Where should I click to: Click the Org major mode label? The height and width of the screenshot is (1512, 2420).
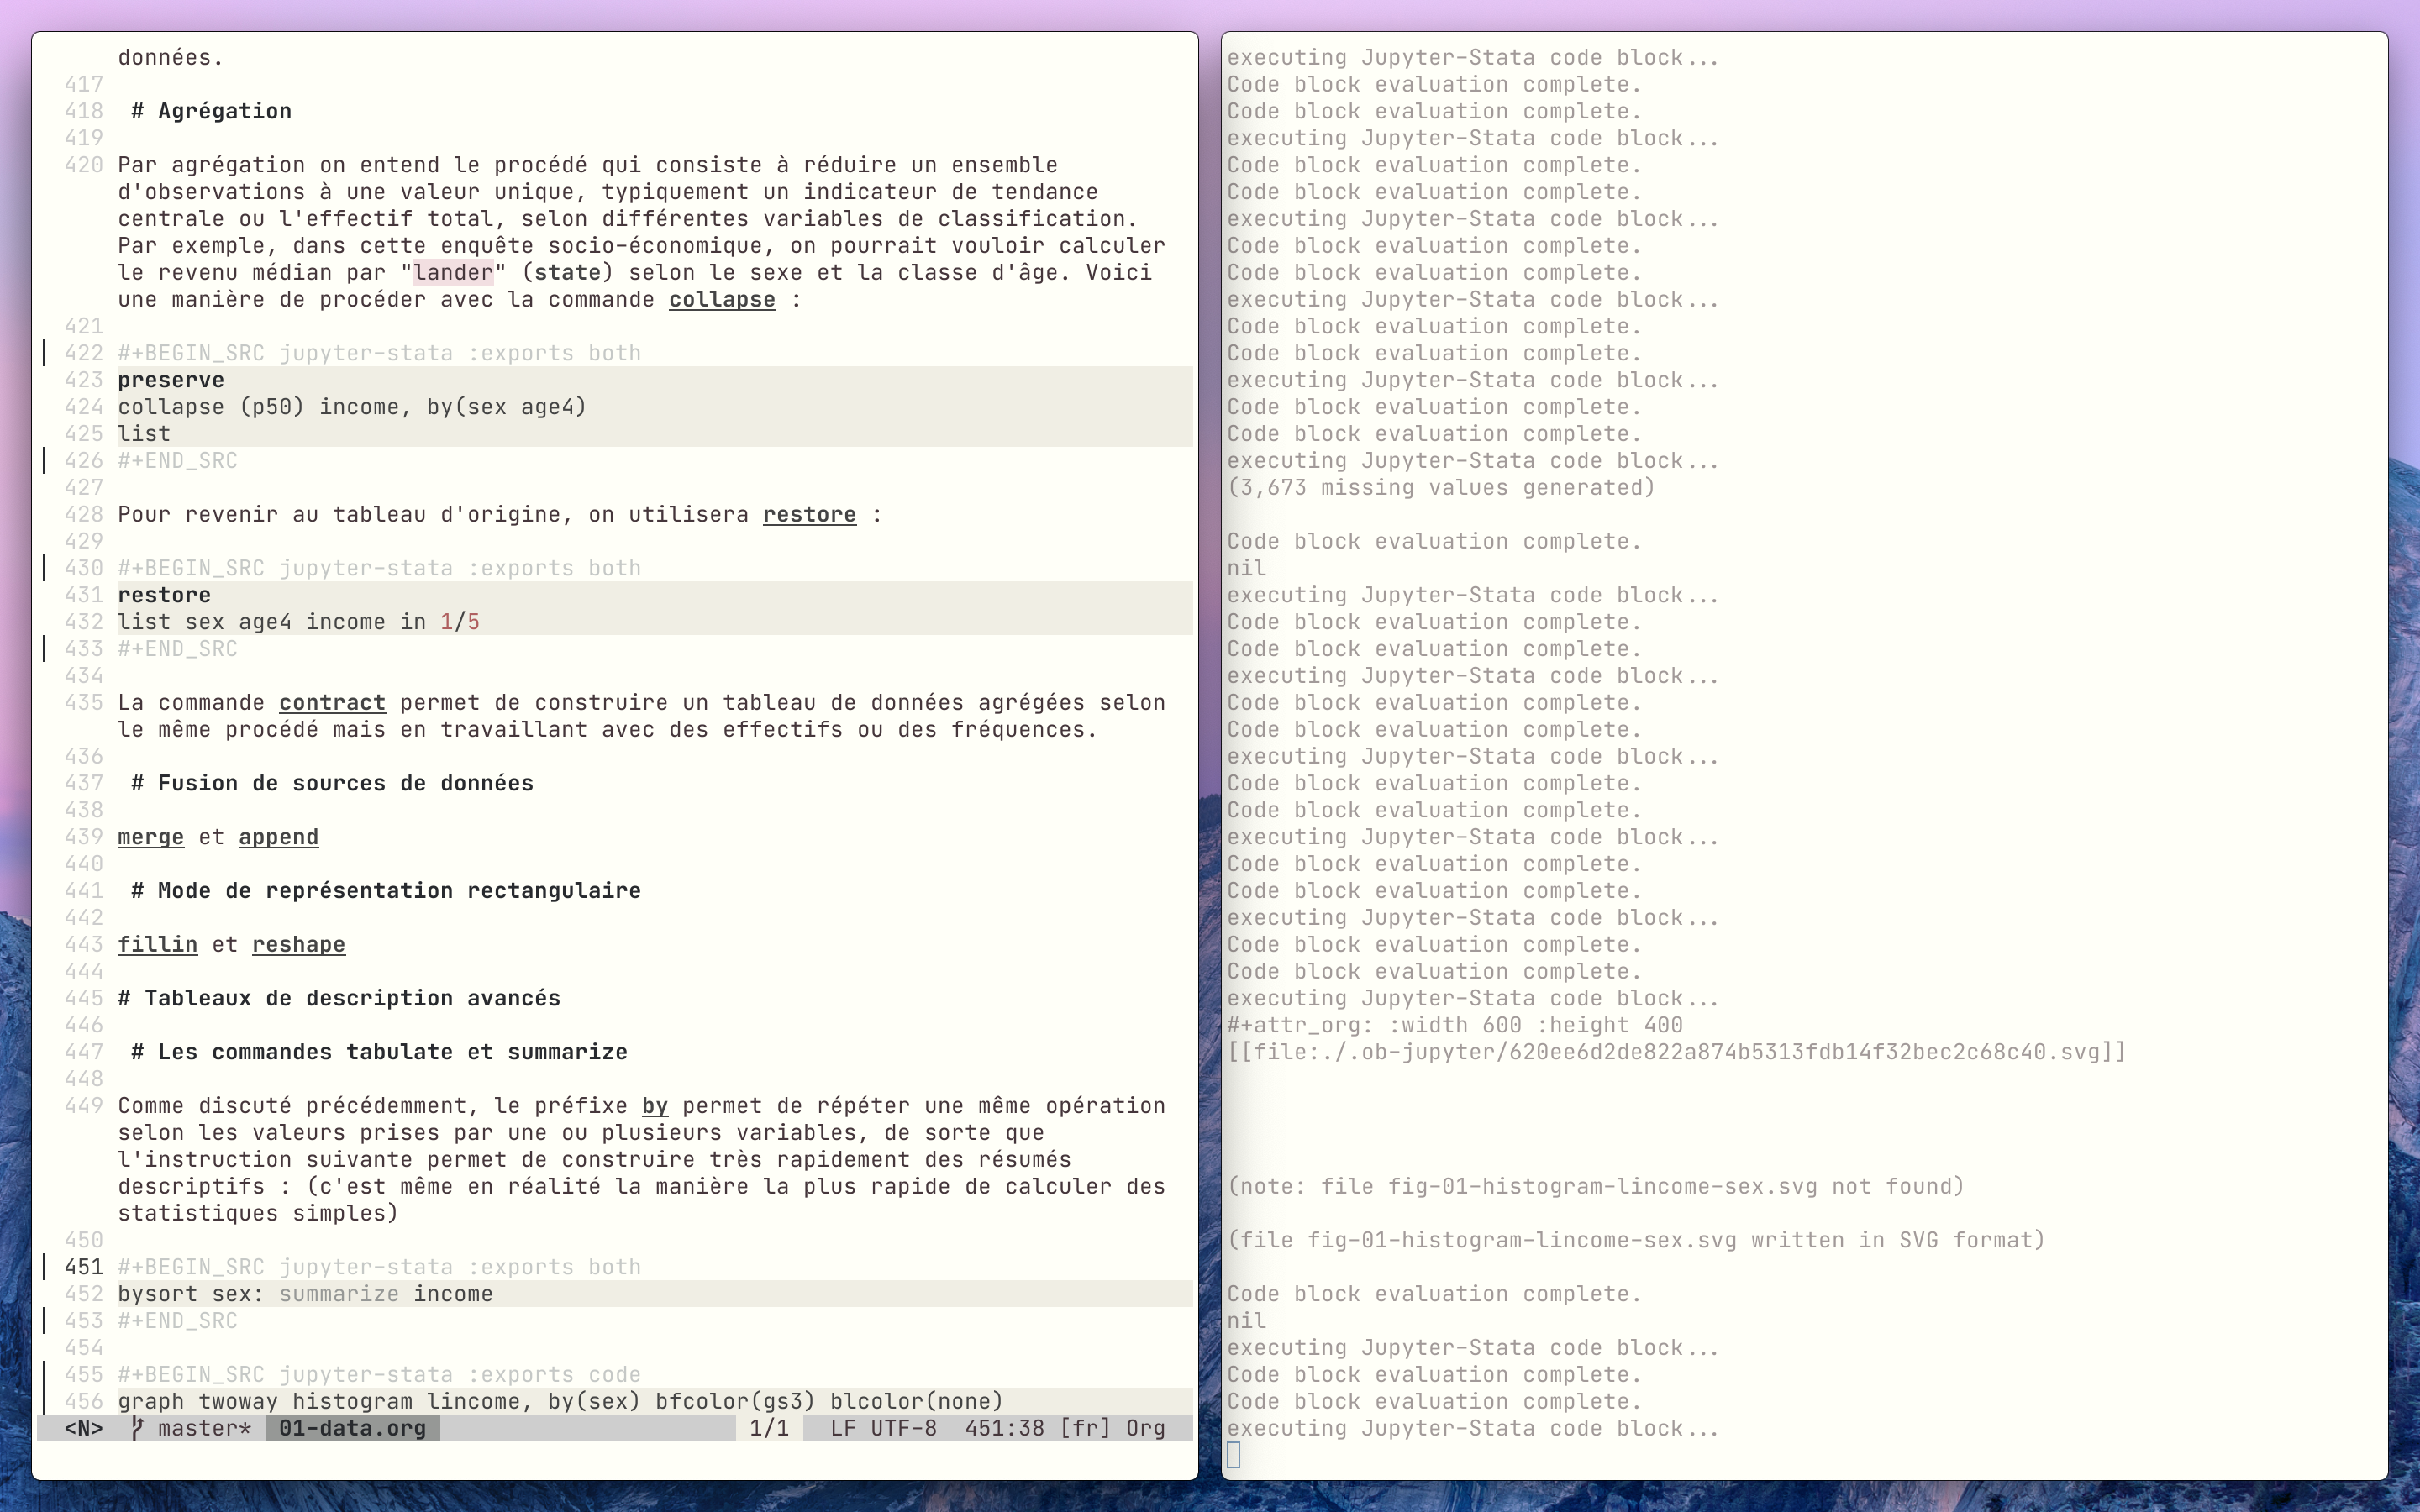1145,1428
